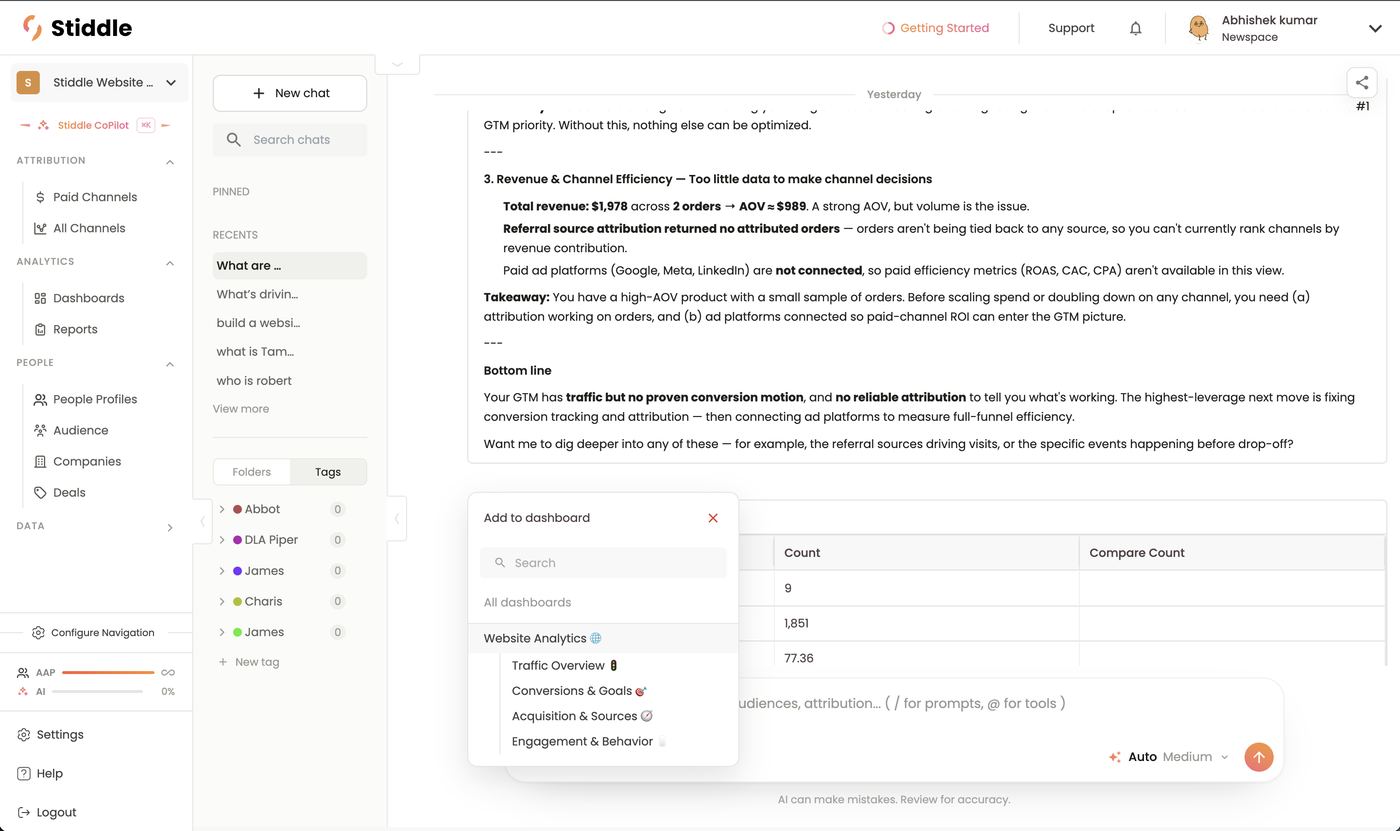The width and height of the screenshot is (1400, 831).
Task: Switch to the Tags tab
Action: [328, 472]
